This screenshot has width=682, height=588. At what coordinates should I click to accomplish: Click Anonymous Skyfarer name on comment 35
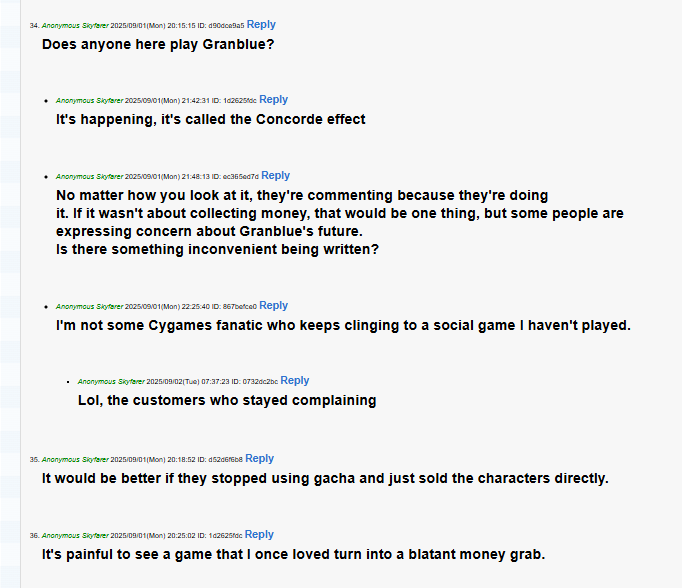click(75, 460)
